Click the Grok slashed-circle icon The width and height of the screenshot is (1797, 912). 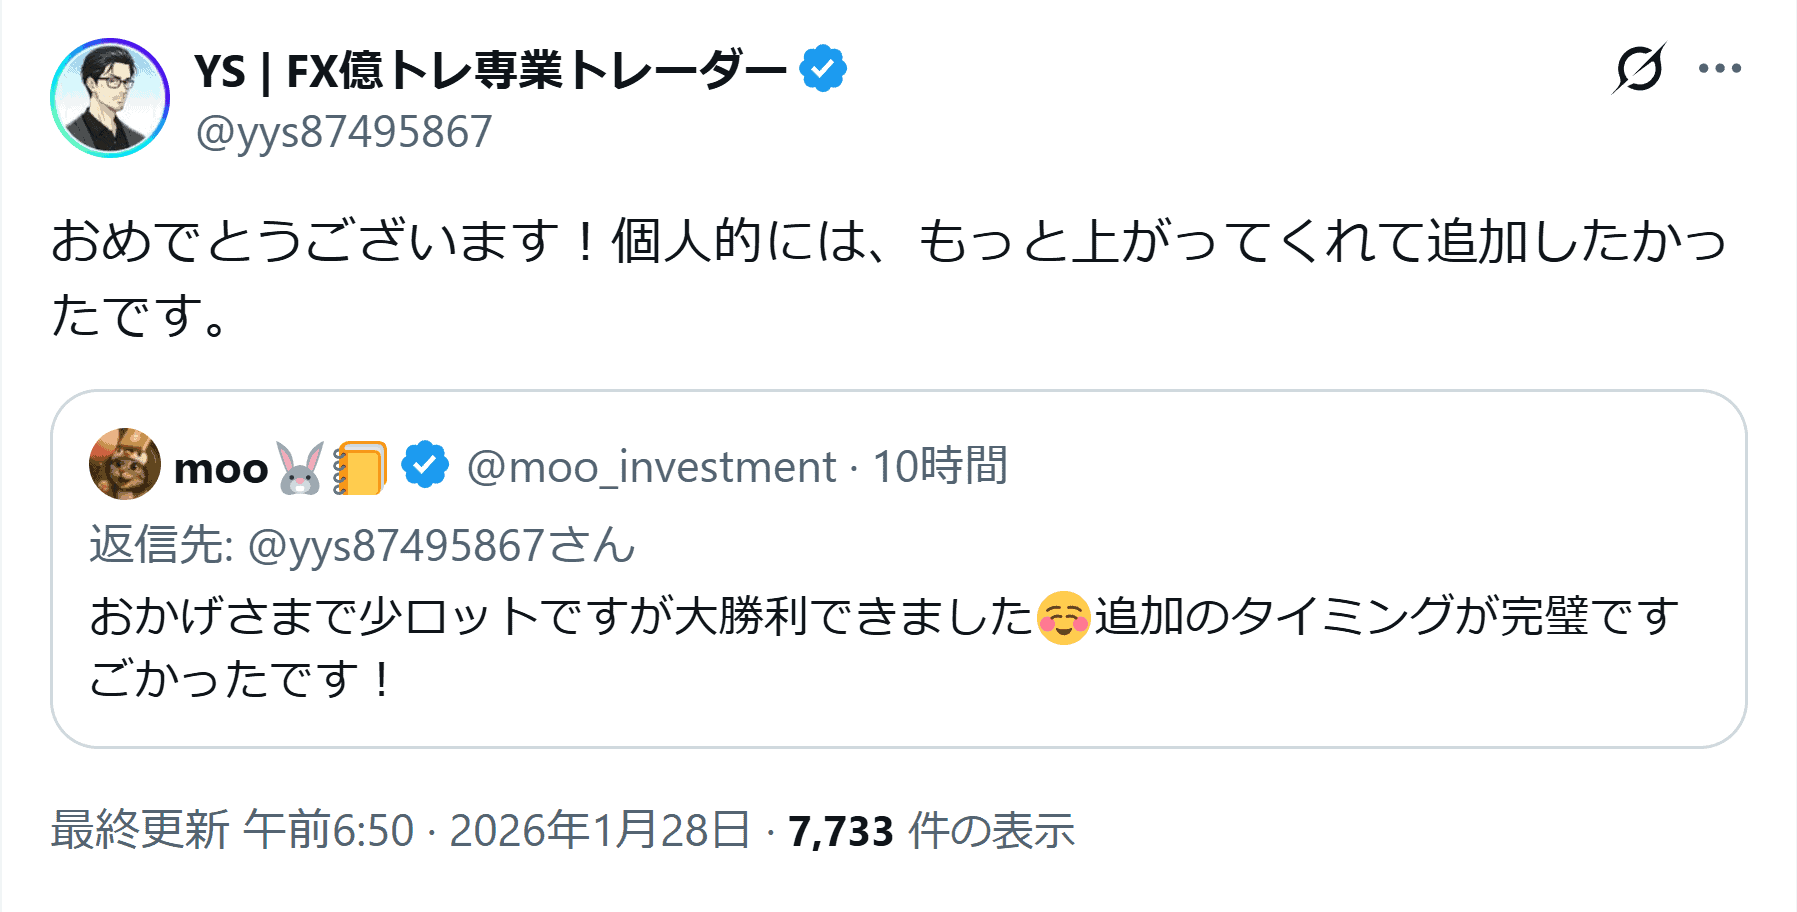coord(1639,69)
